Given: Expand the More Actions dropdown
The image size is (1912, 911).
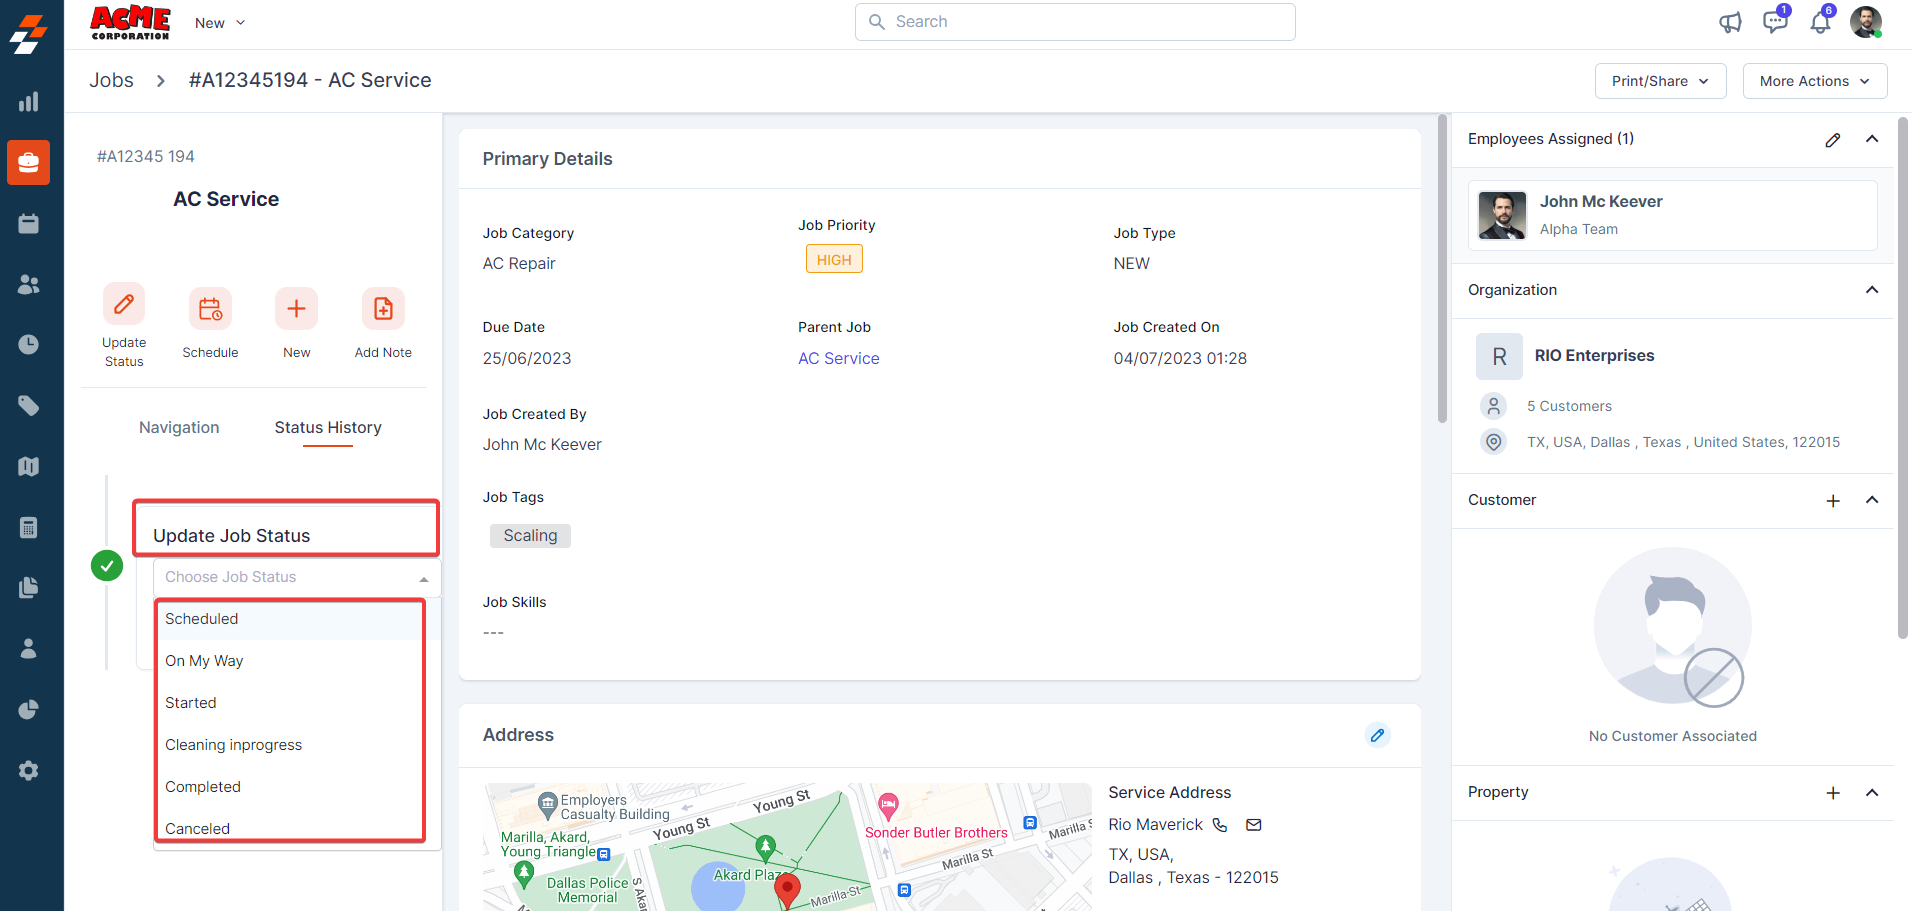Looking at the screenshot, I should [1814, 81].
